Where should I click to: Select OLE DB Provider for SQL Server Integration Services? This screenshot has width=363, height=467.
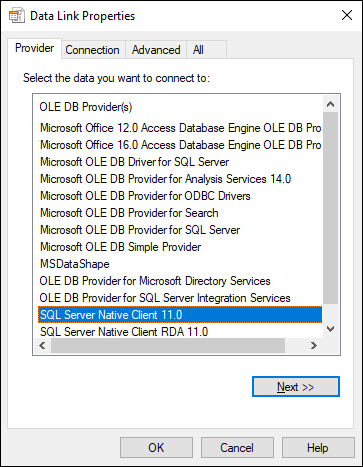[x=180, y=298]
